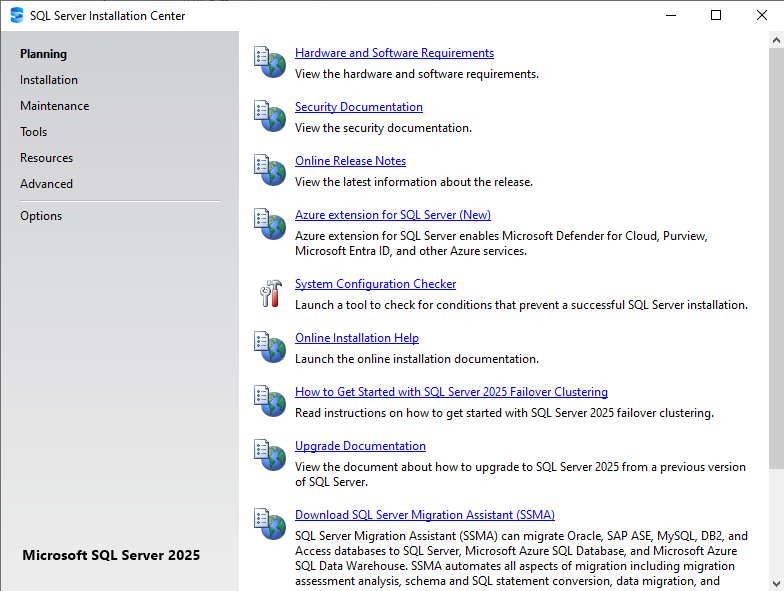Select the Planning category
The height and width of the screenshot is (591, 784).
pyautogui.click(x=44, y=54)
